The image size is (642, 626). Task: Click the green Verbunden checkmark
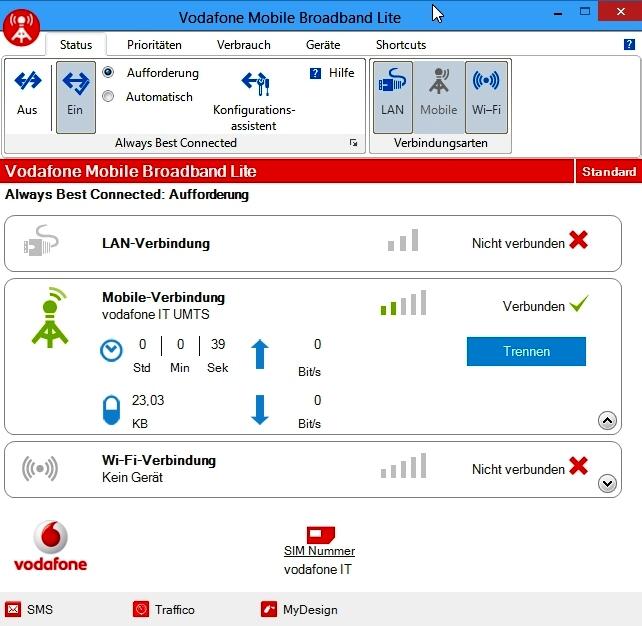click(x=579, y=303)
